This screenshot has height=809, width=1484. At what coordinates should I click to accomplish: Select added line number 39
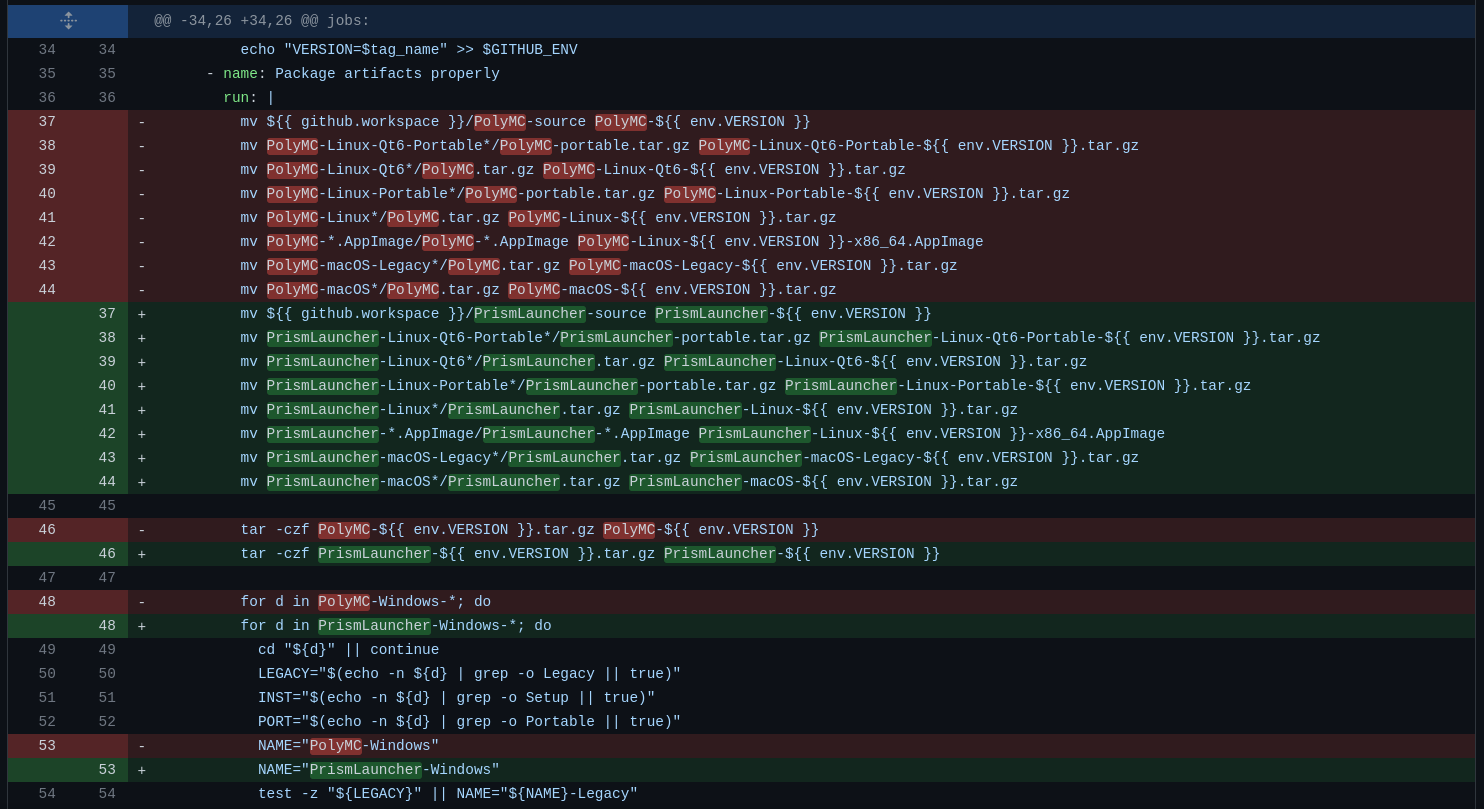(x=107, y=362)
